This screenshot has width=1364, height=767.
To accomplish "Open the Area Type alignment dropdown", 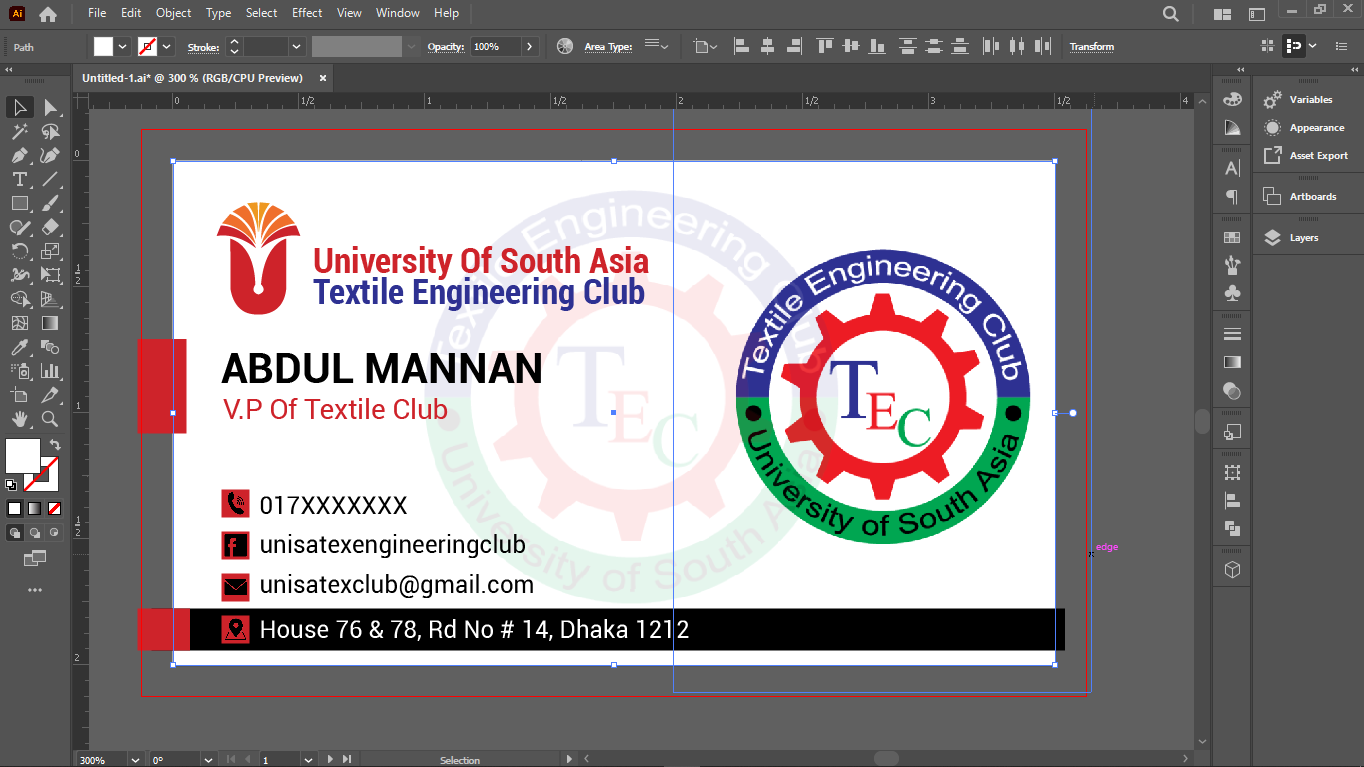I will click(x=657, y=46).
